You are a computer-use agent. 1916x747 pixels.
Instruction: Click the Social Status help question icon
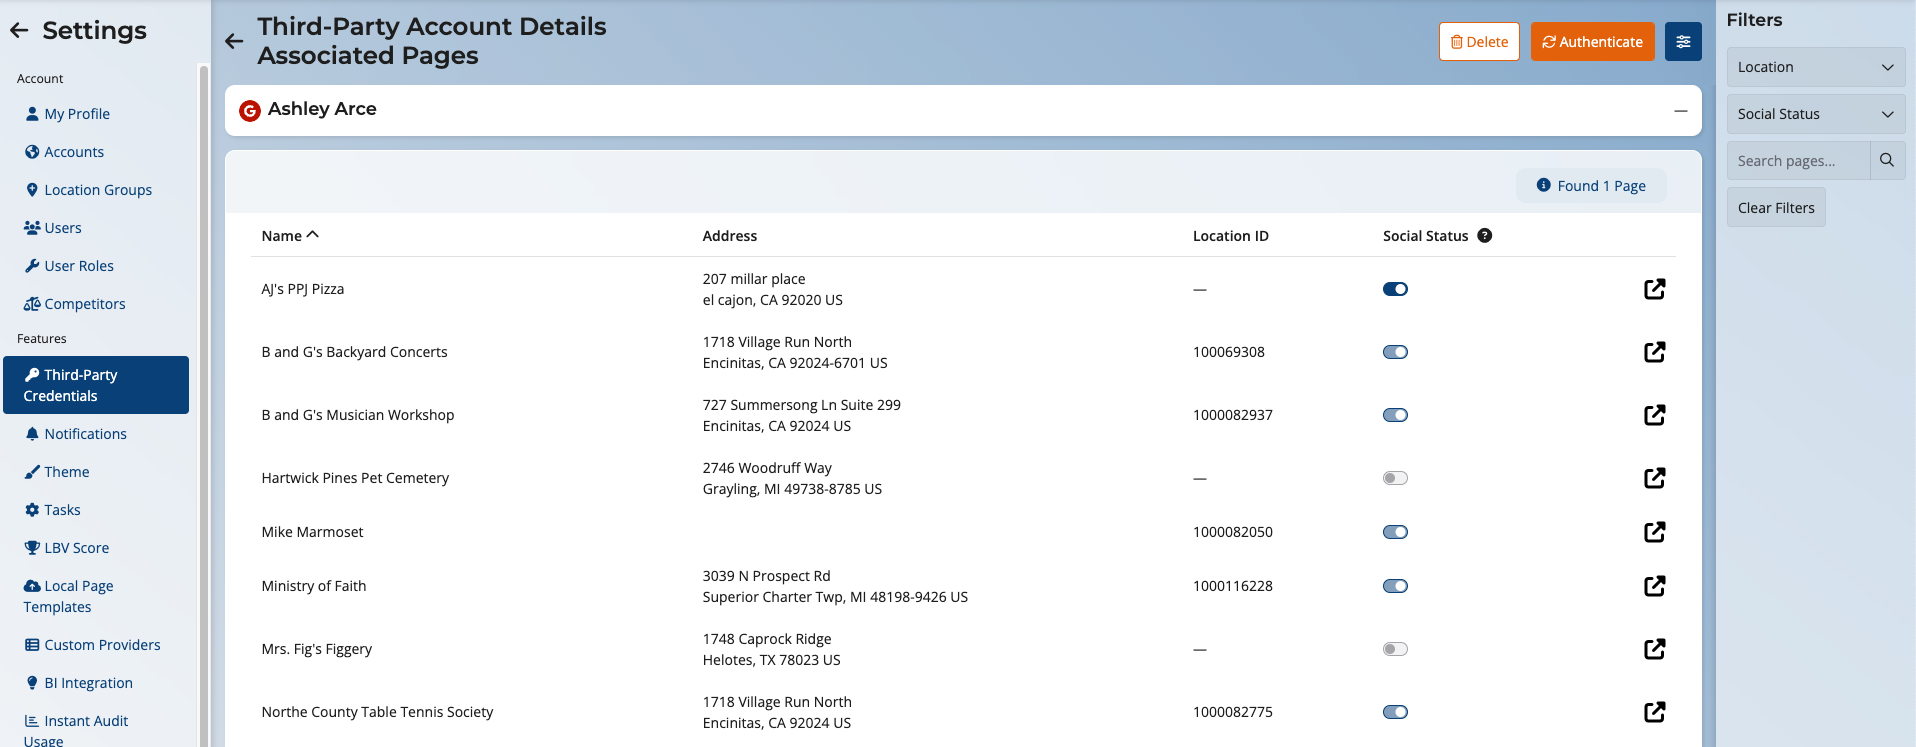(x=1484, y=236)
